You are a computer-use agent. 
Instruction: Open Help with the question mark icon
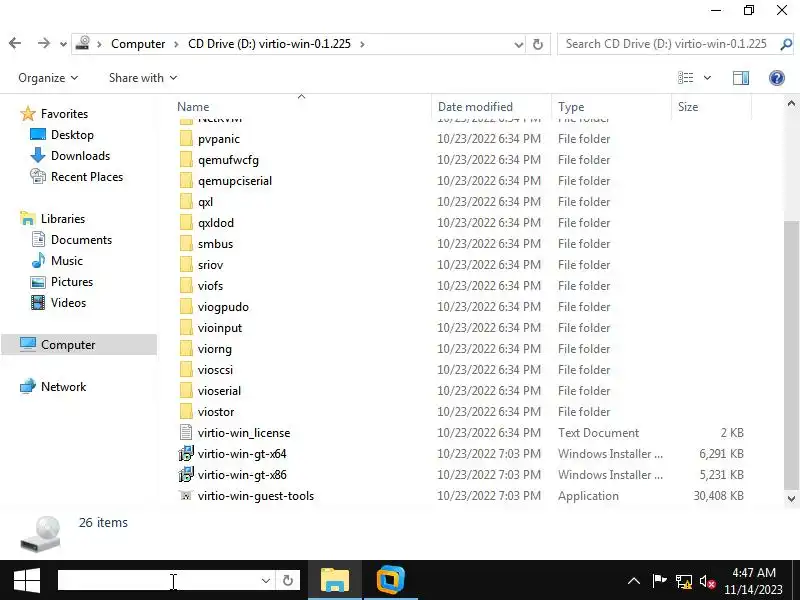[x=777, y=78]
